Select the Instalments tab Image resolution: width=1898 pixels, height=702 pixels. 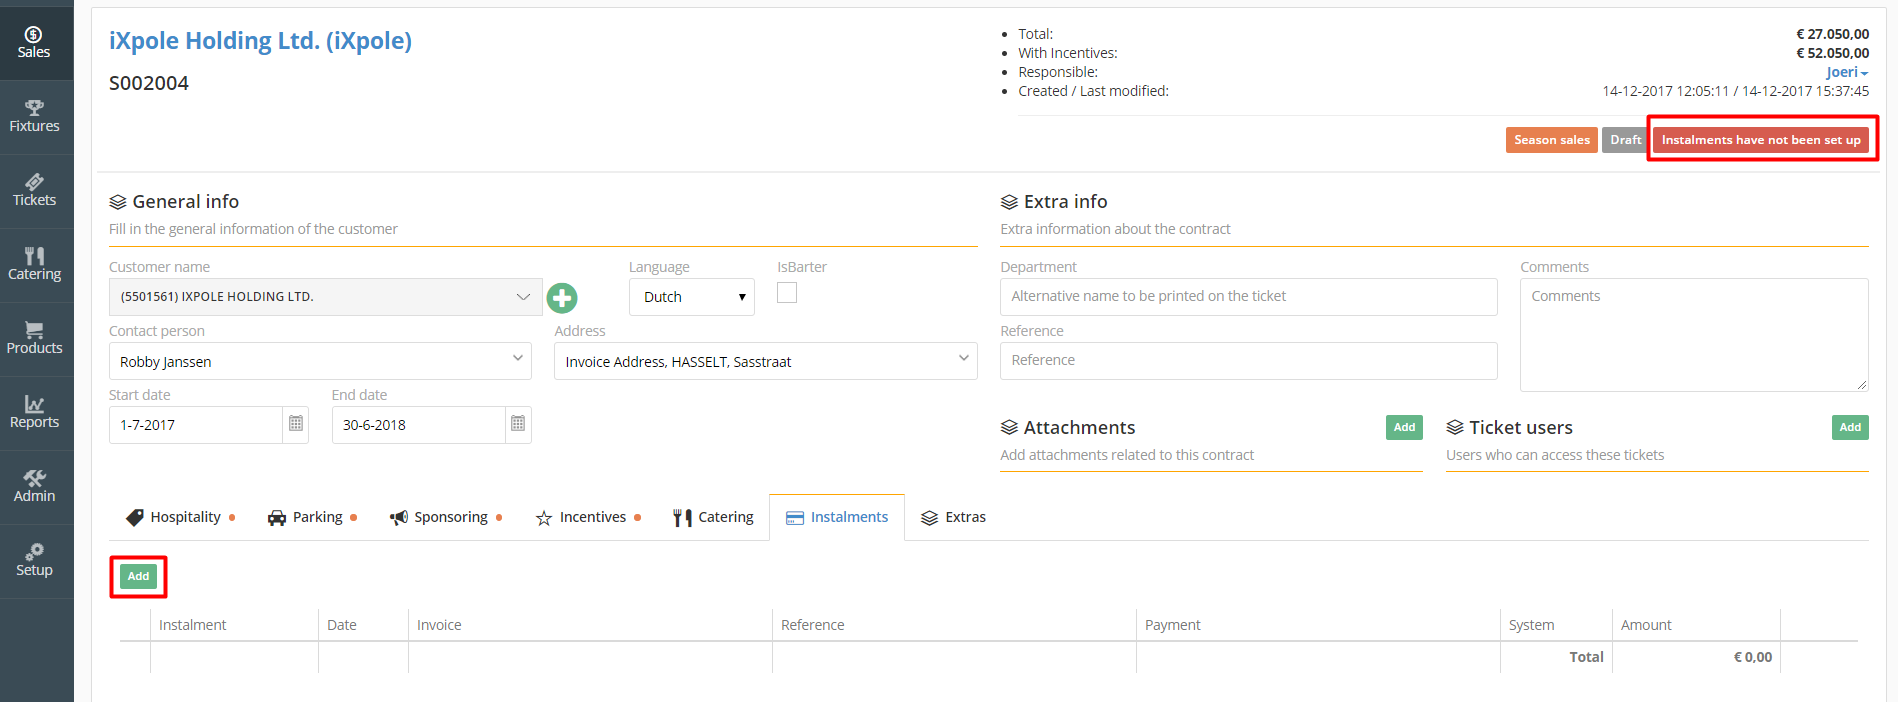[x=837, y=517]
